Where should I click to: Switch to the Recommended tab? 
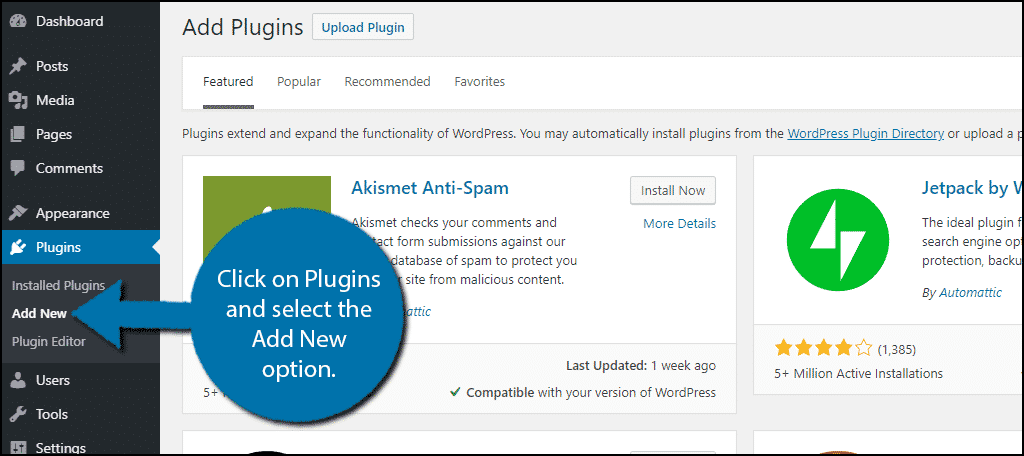point(387,82)
